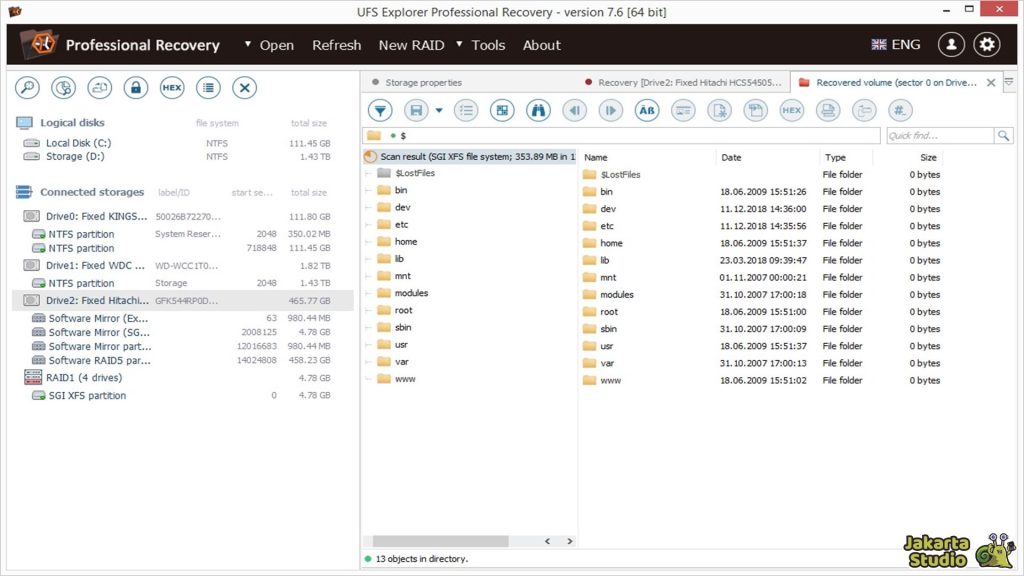Viewport: 1024px width, 576px height.
Task: Open the About menu
Action: click(541, 45)
